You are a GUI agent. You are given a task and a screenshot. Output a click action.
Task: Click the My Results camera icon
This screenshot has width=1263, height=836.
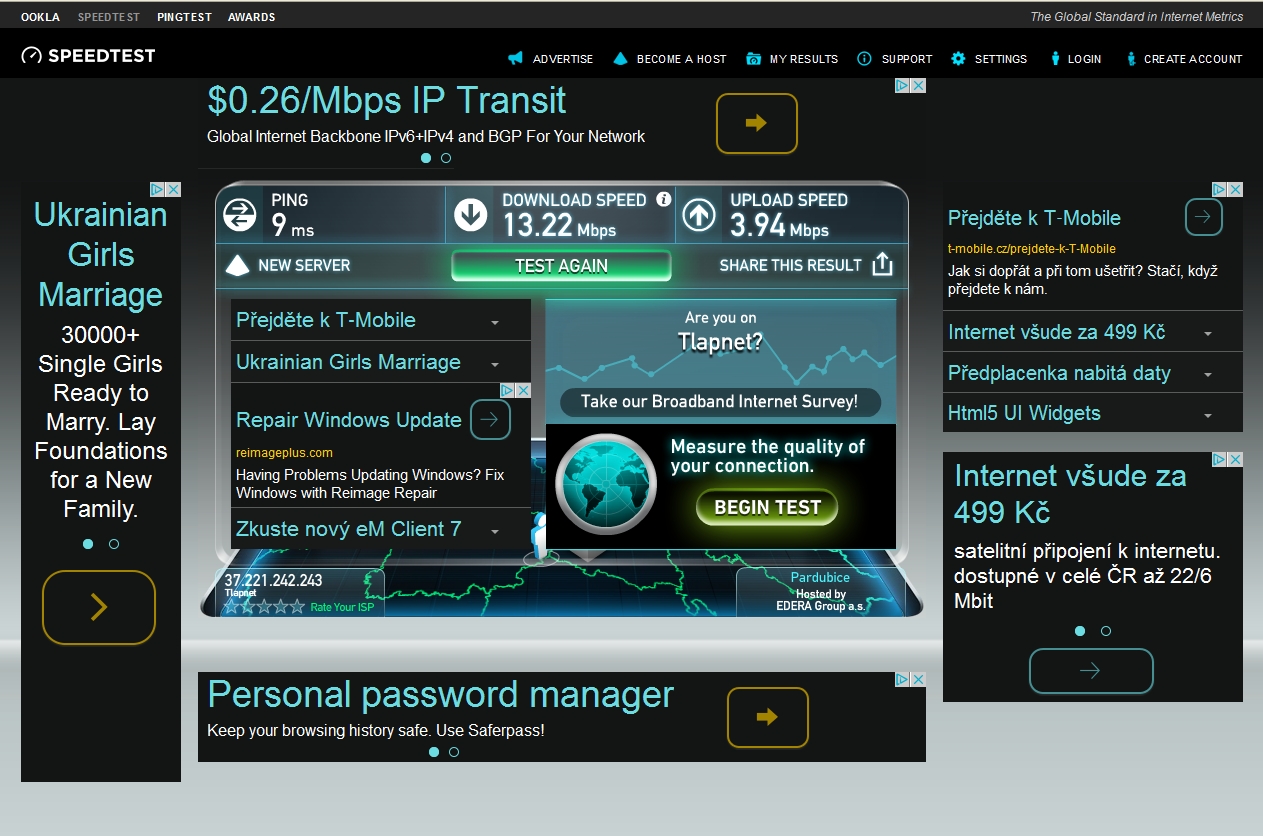click(753, 59)
